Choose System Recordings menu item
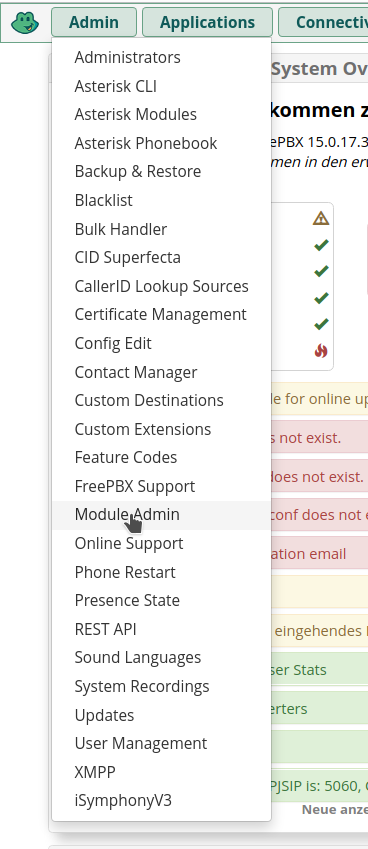 click(x=161, y=687)
